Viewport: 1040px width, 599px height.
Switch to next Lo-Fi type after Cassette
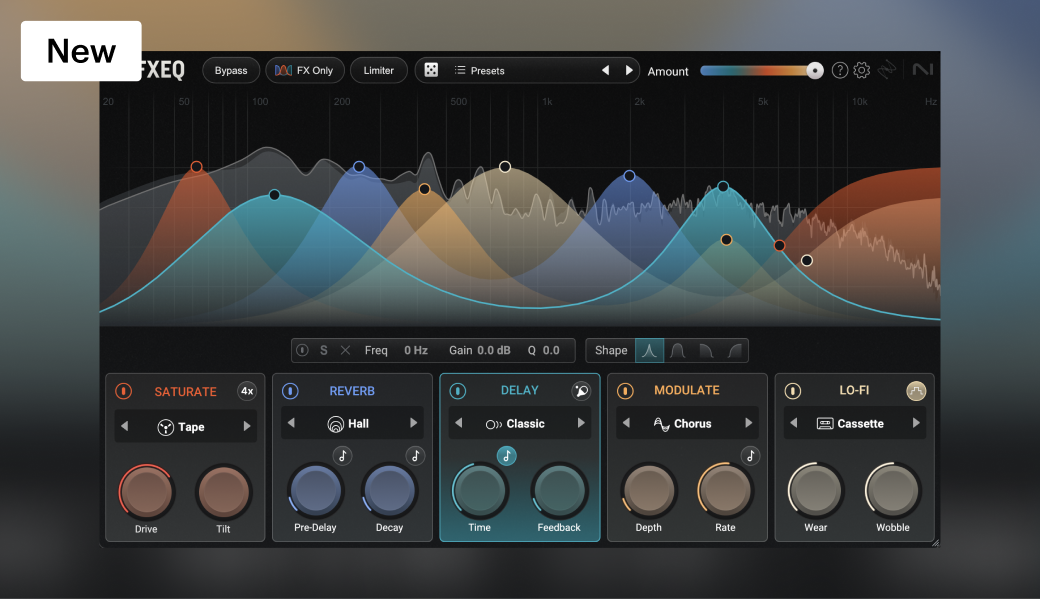coord(916,423)
